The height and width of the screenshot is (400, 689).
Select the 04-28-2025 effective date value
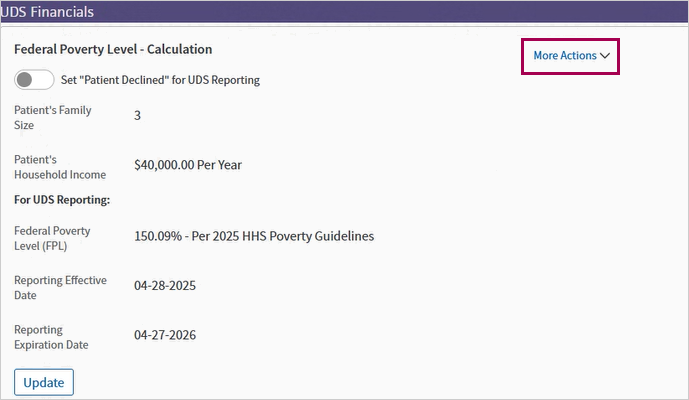click(x=165, y=286)
